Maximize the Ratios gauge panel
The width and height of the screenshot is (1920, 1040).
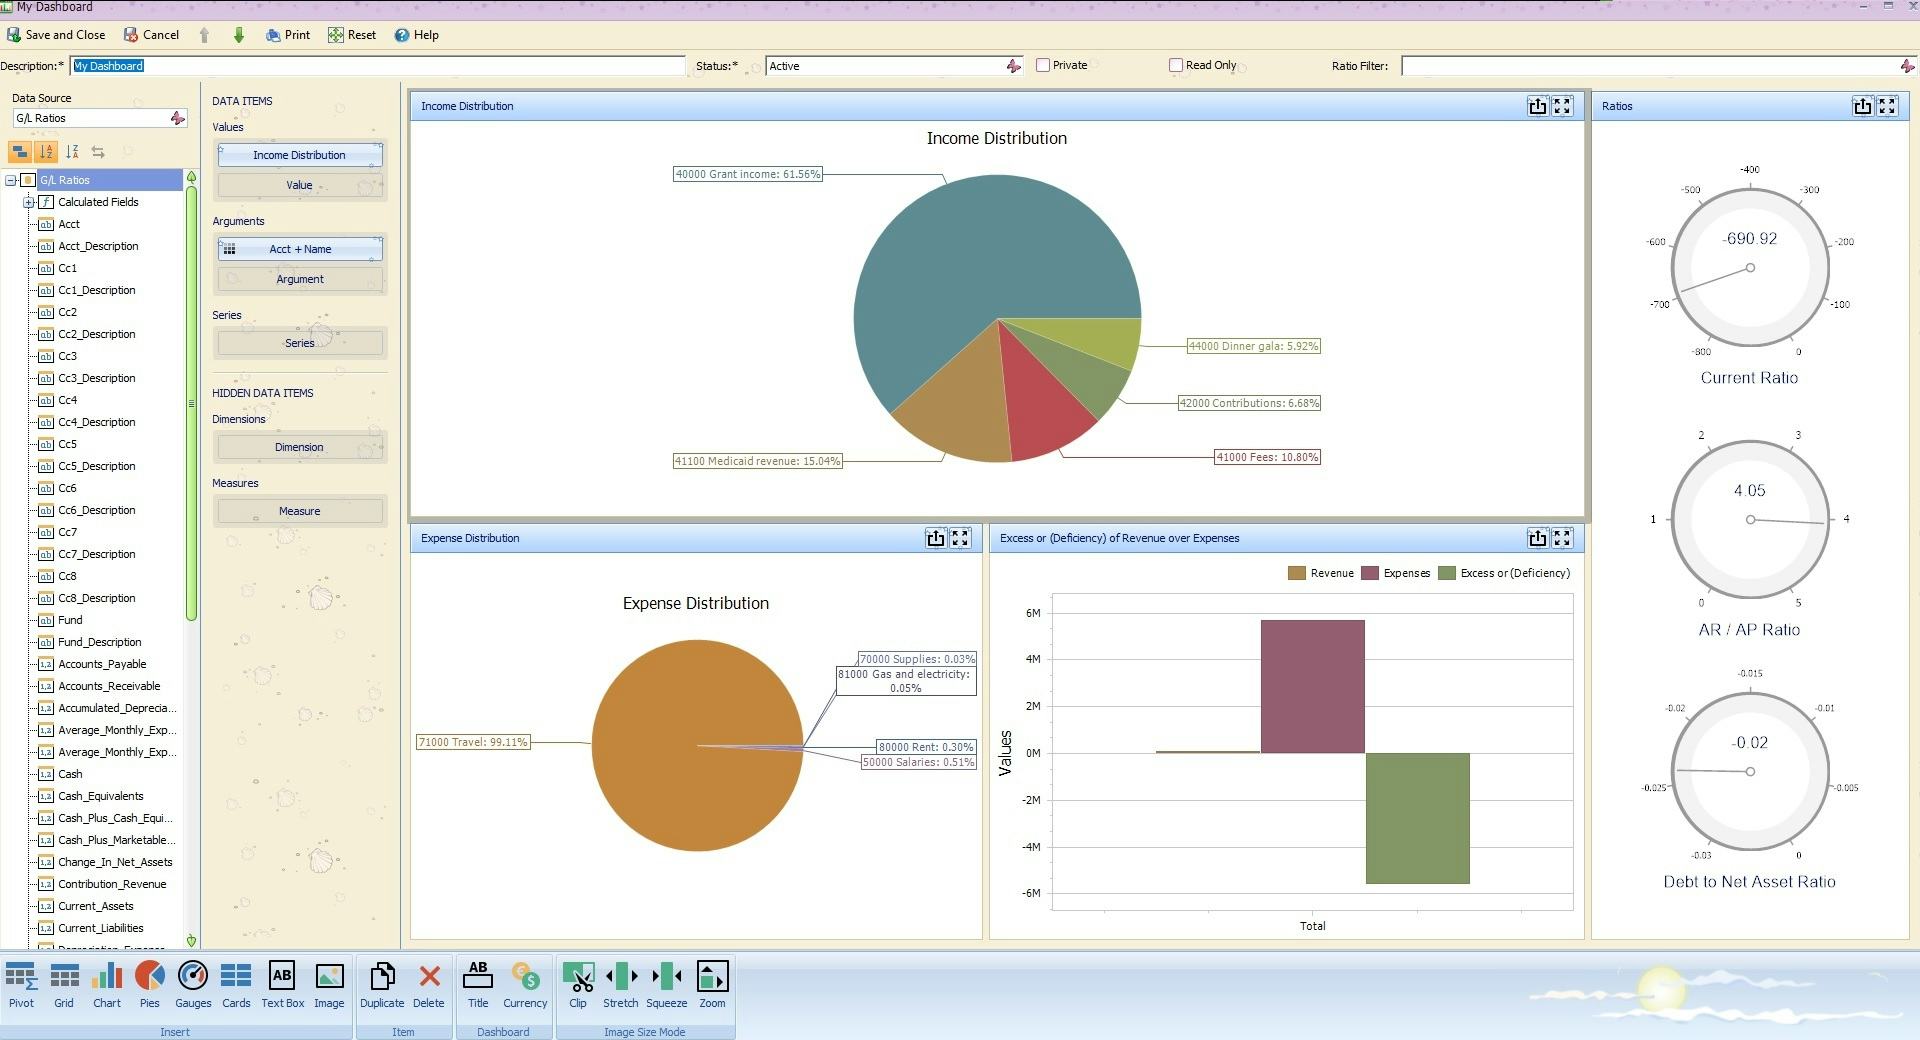(1887, 106)
